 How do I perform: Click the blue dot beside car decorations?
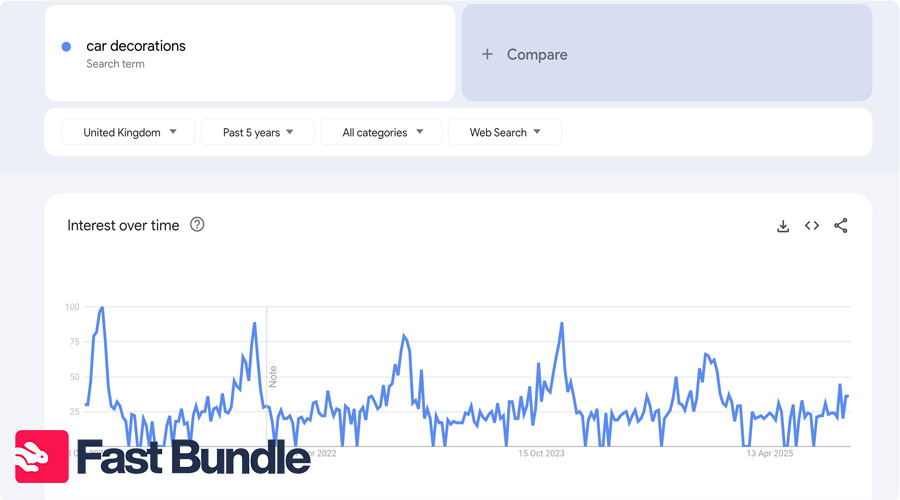(66, 47)
